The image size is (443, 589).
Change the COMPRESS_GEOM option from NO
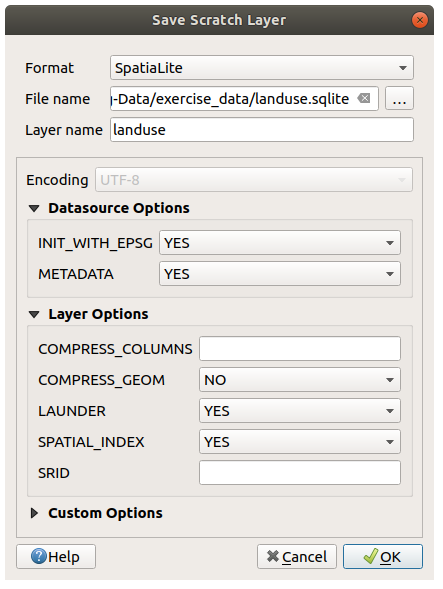point(300,380)
